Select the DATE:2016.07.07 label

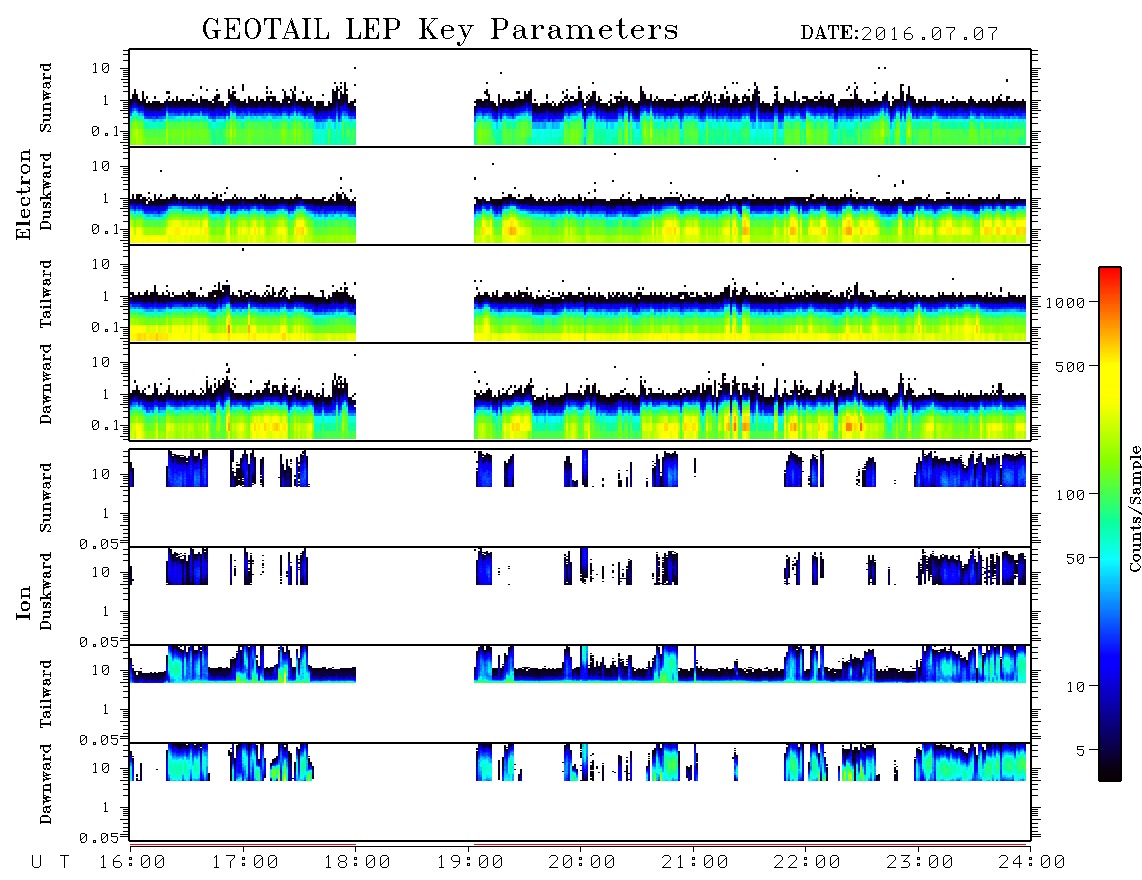(899, 33)
